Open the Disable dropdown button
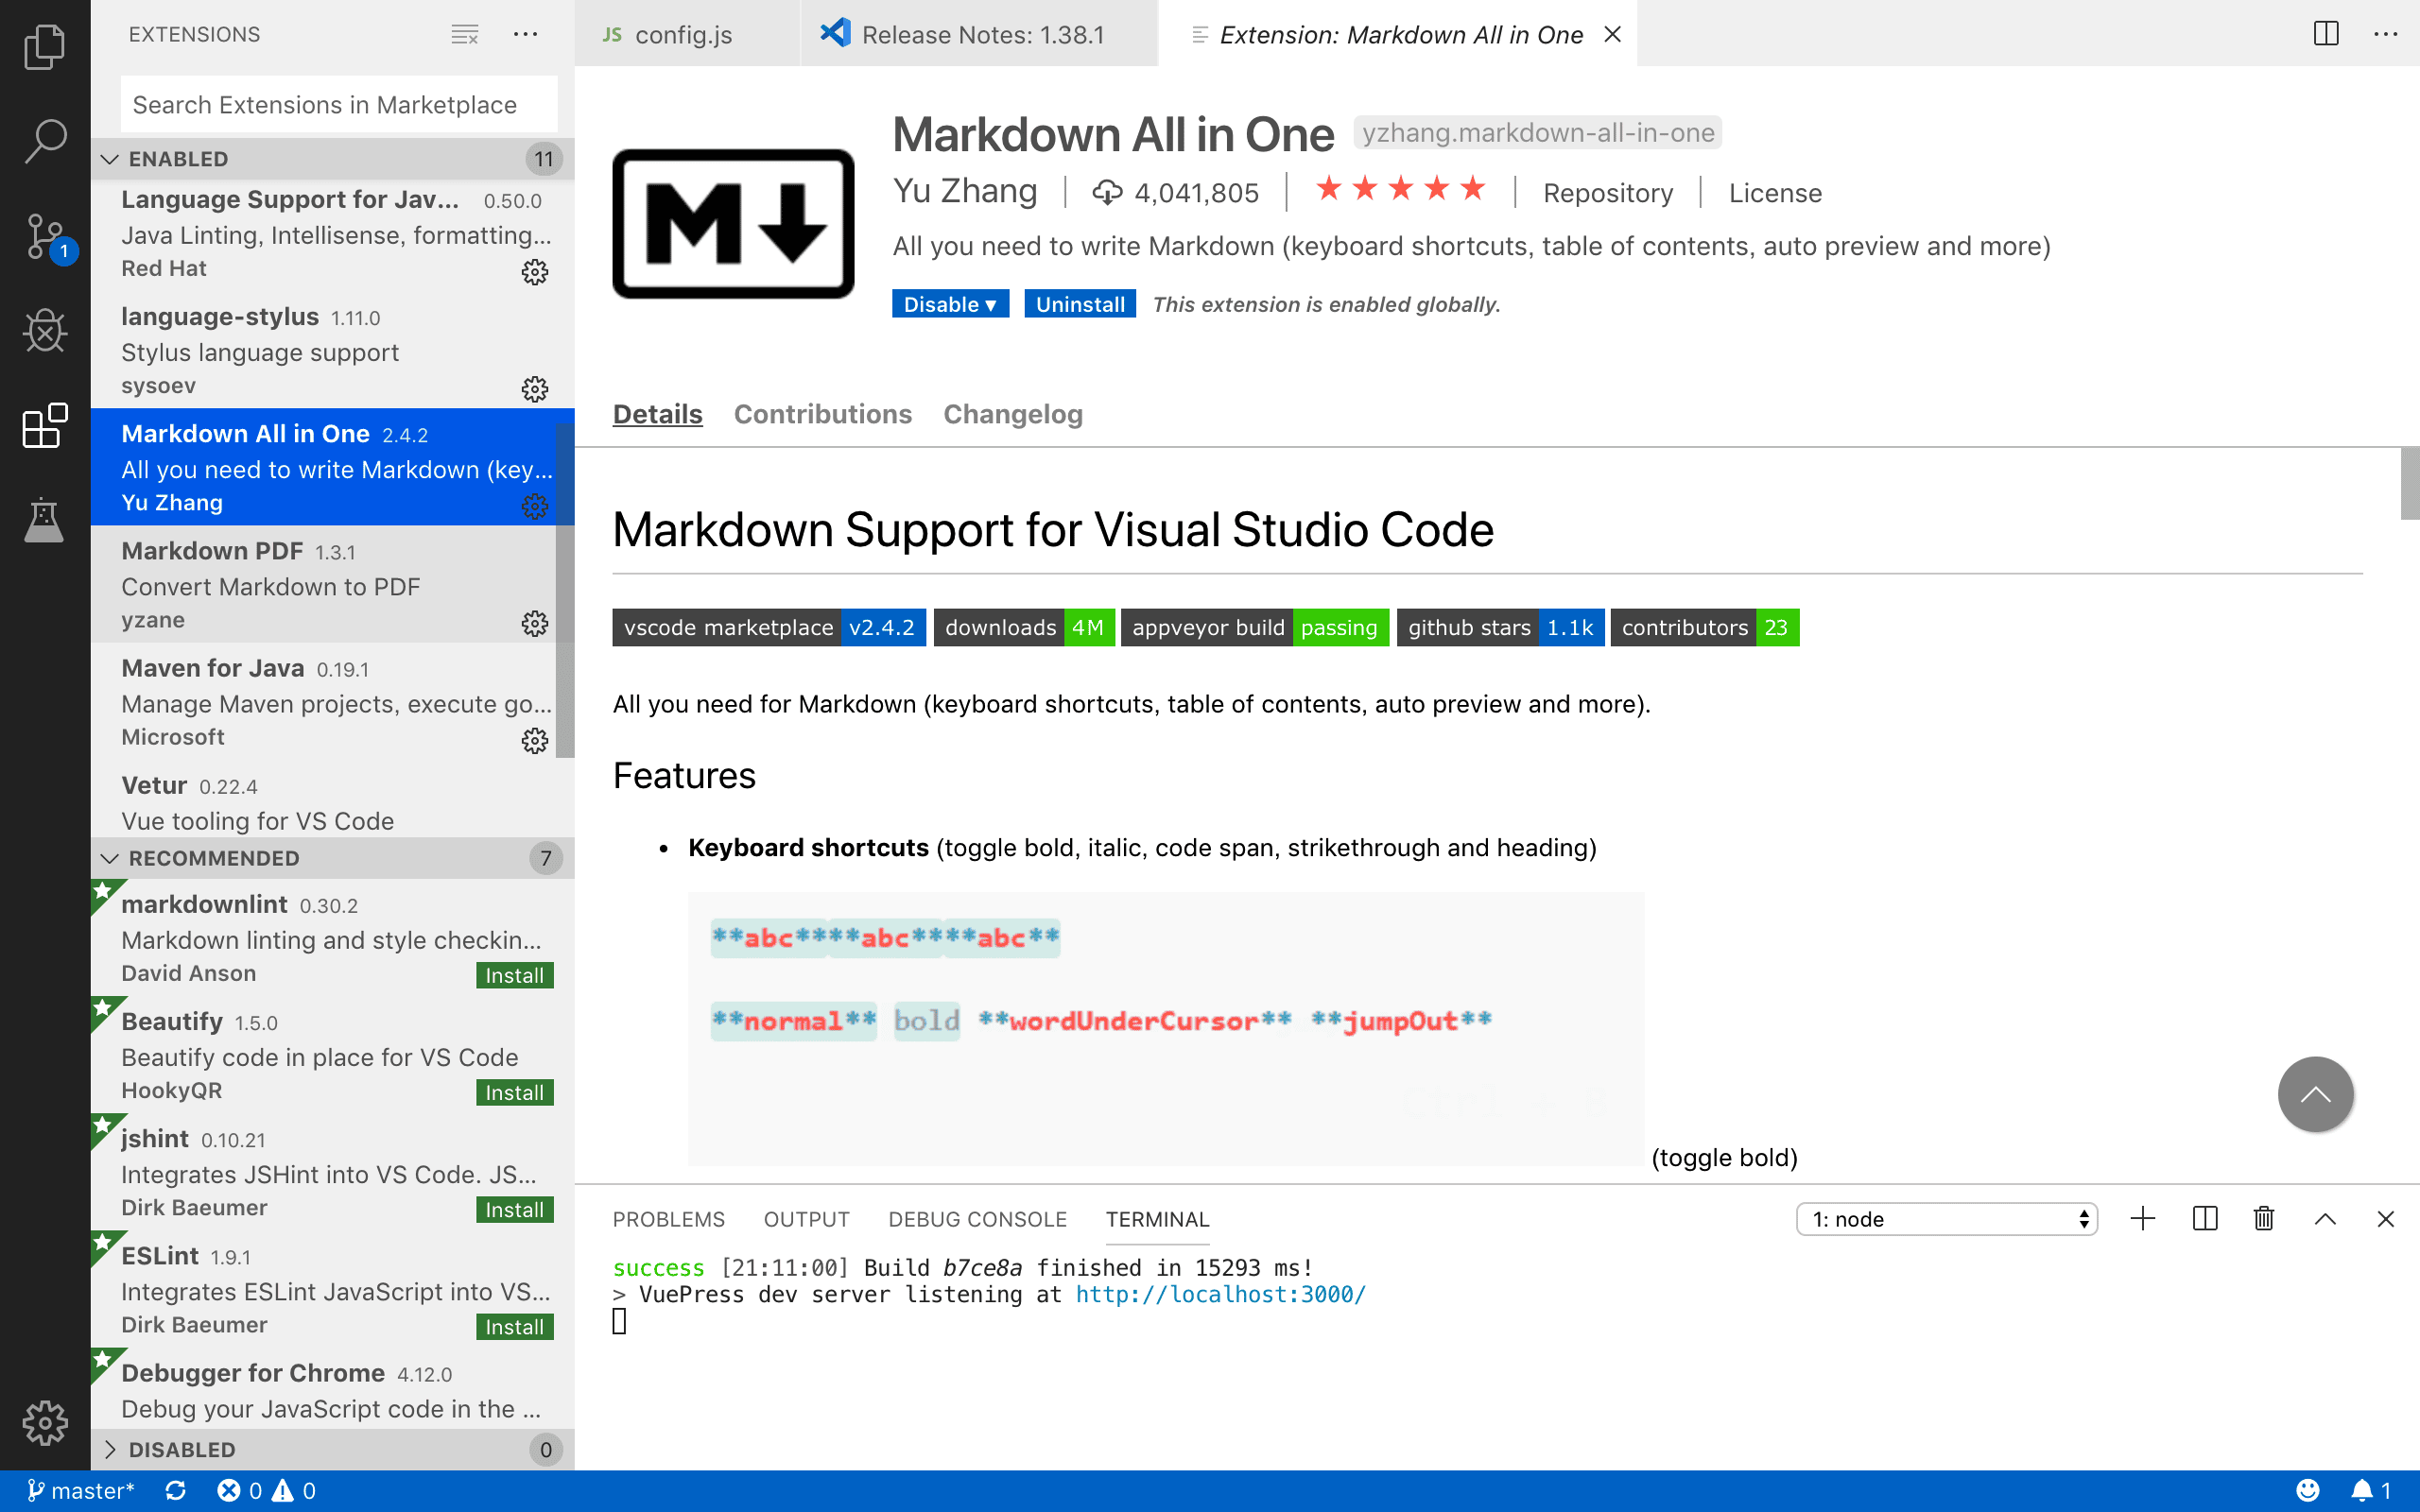Image resolution: width=2420 pixels, height=1512 pixels. [x=949, y=304]
